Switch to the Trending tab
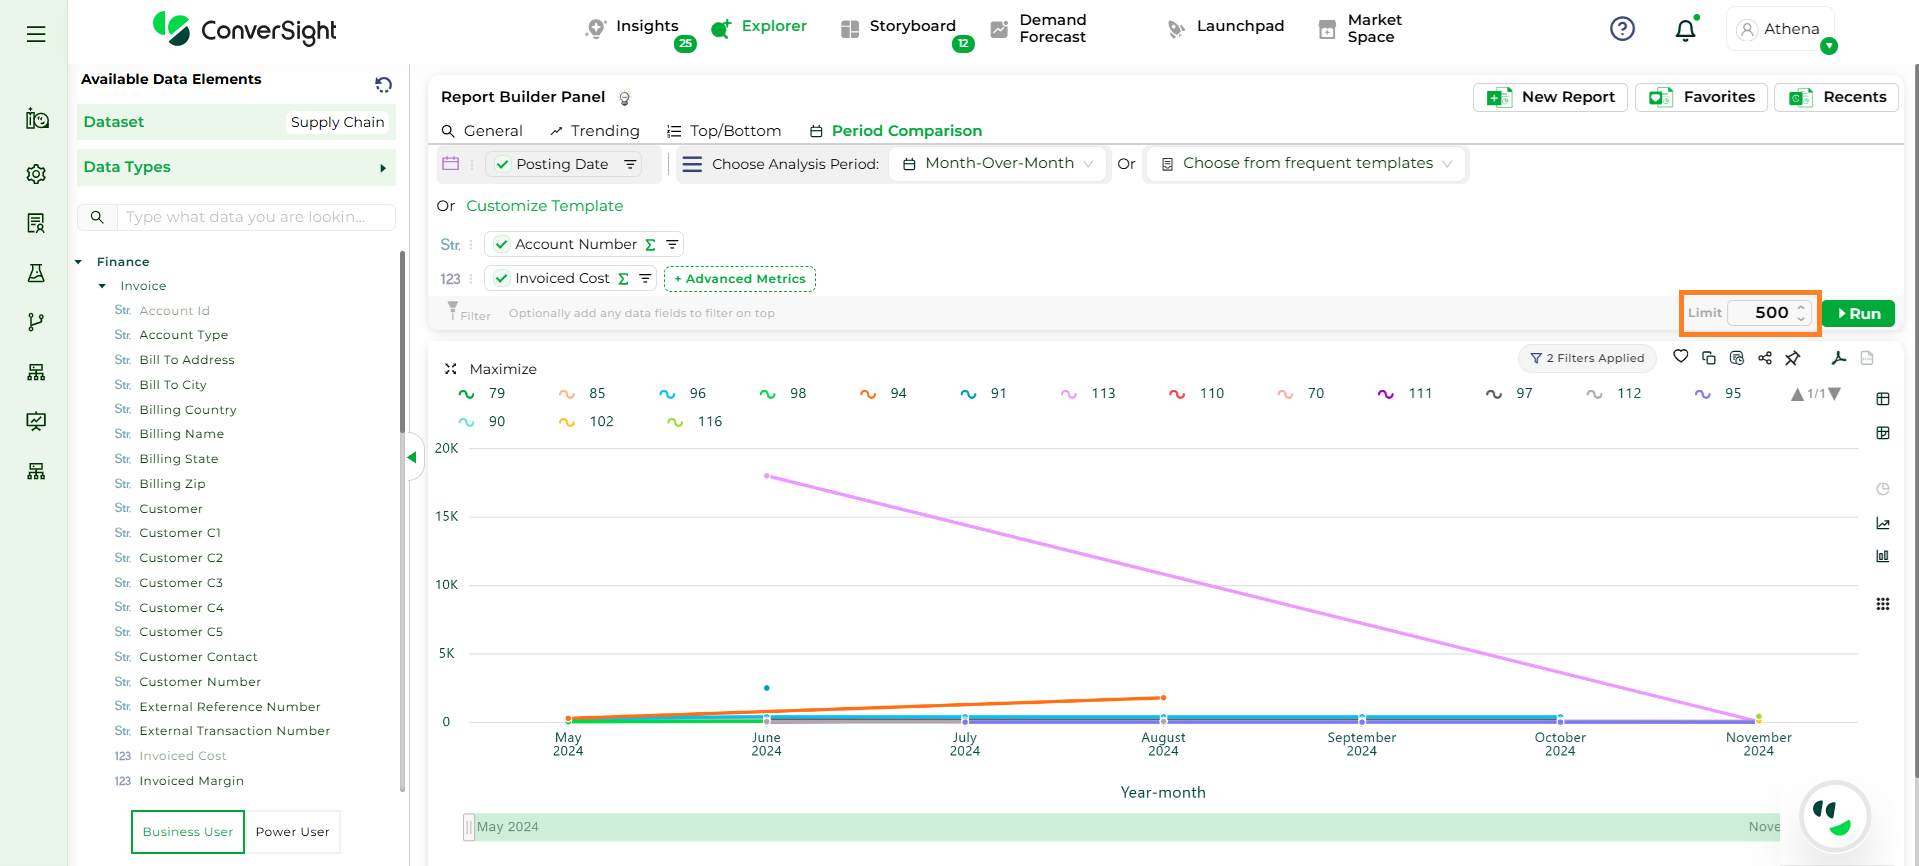This screenshot has height=866, width=1919. point(594,131)
